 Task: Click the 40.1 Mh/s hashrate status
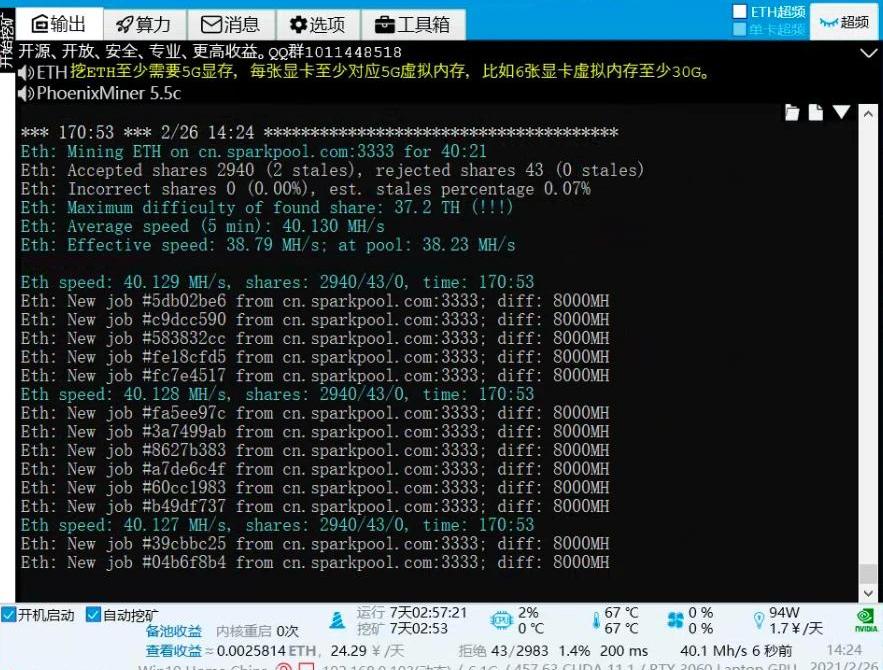coord(736,651)
